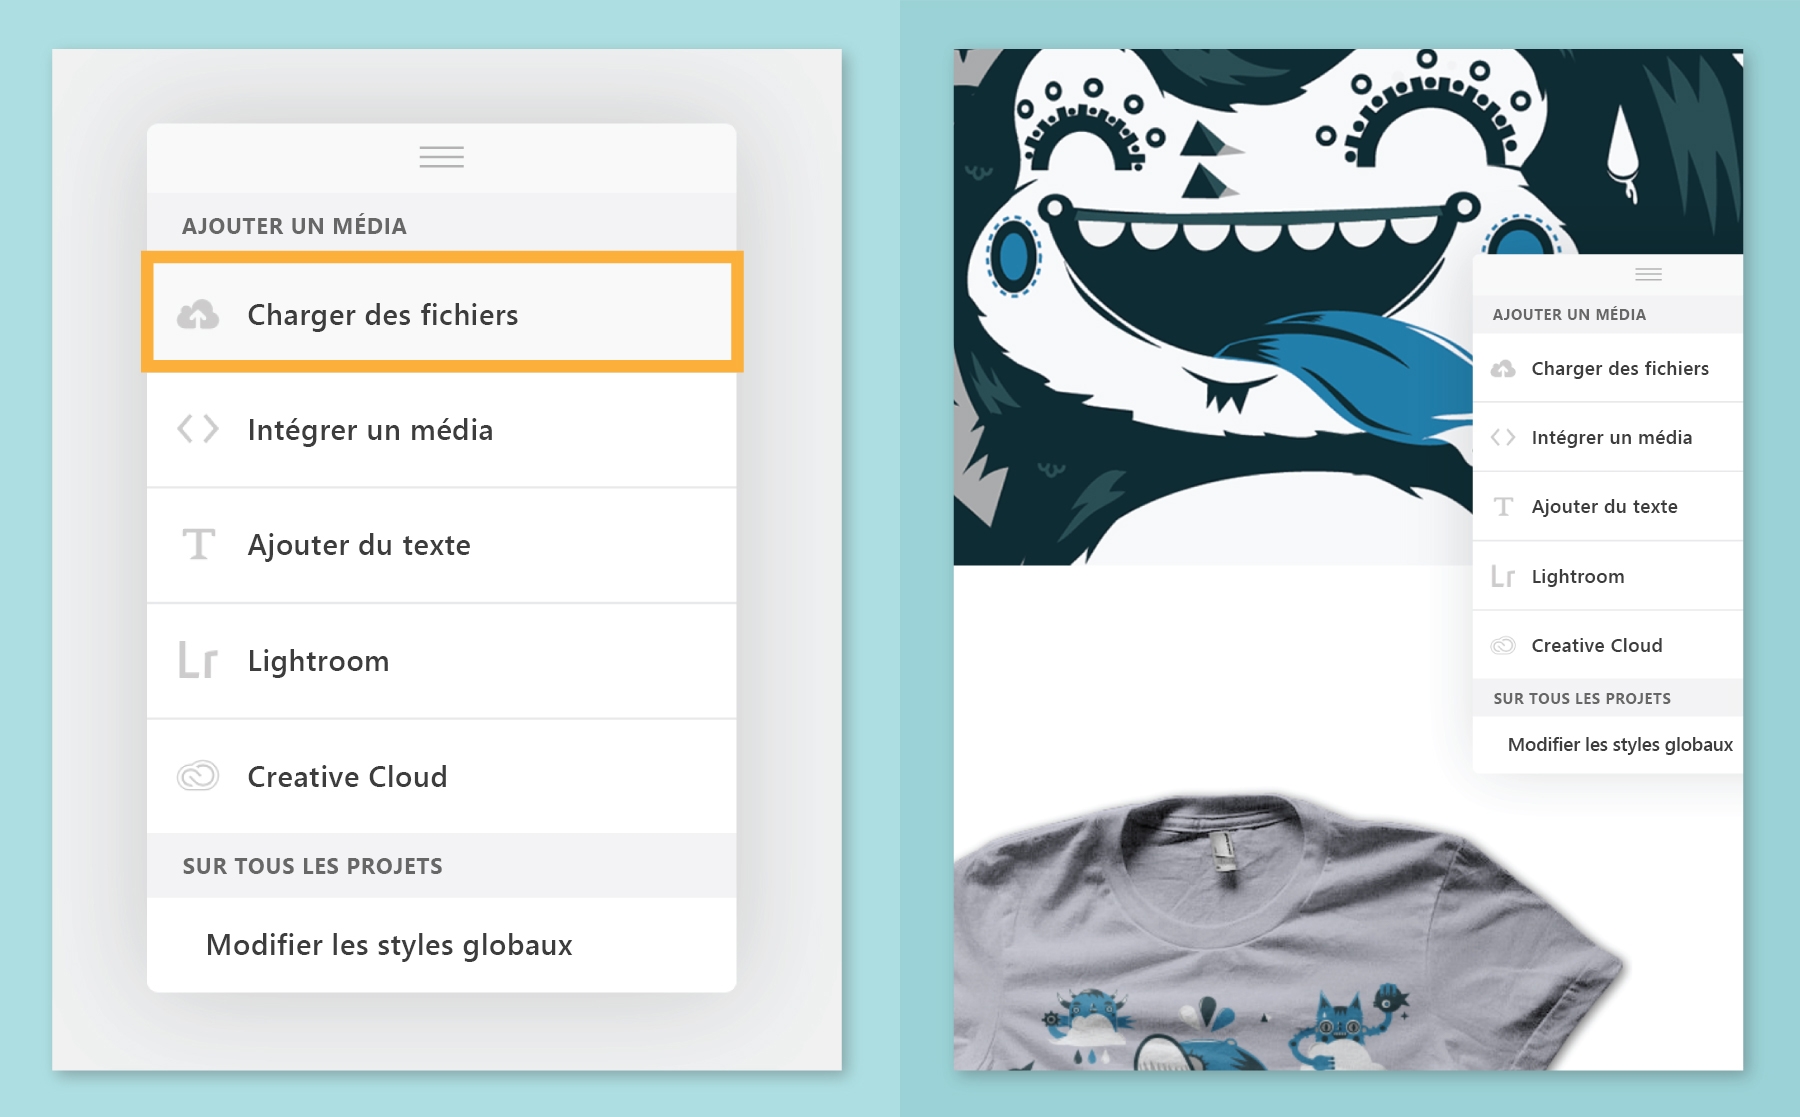Click the Creative Cloud icon in the small right panel
1800x1117 pixels.
click(x=1503, y=645)
